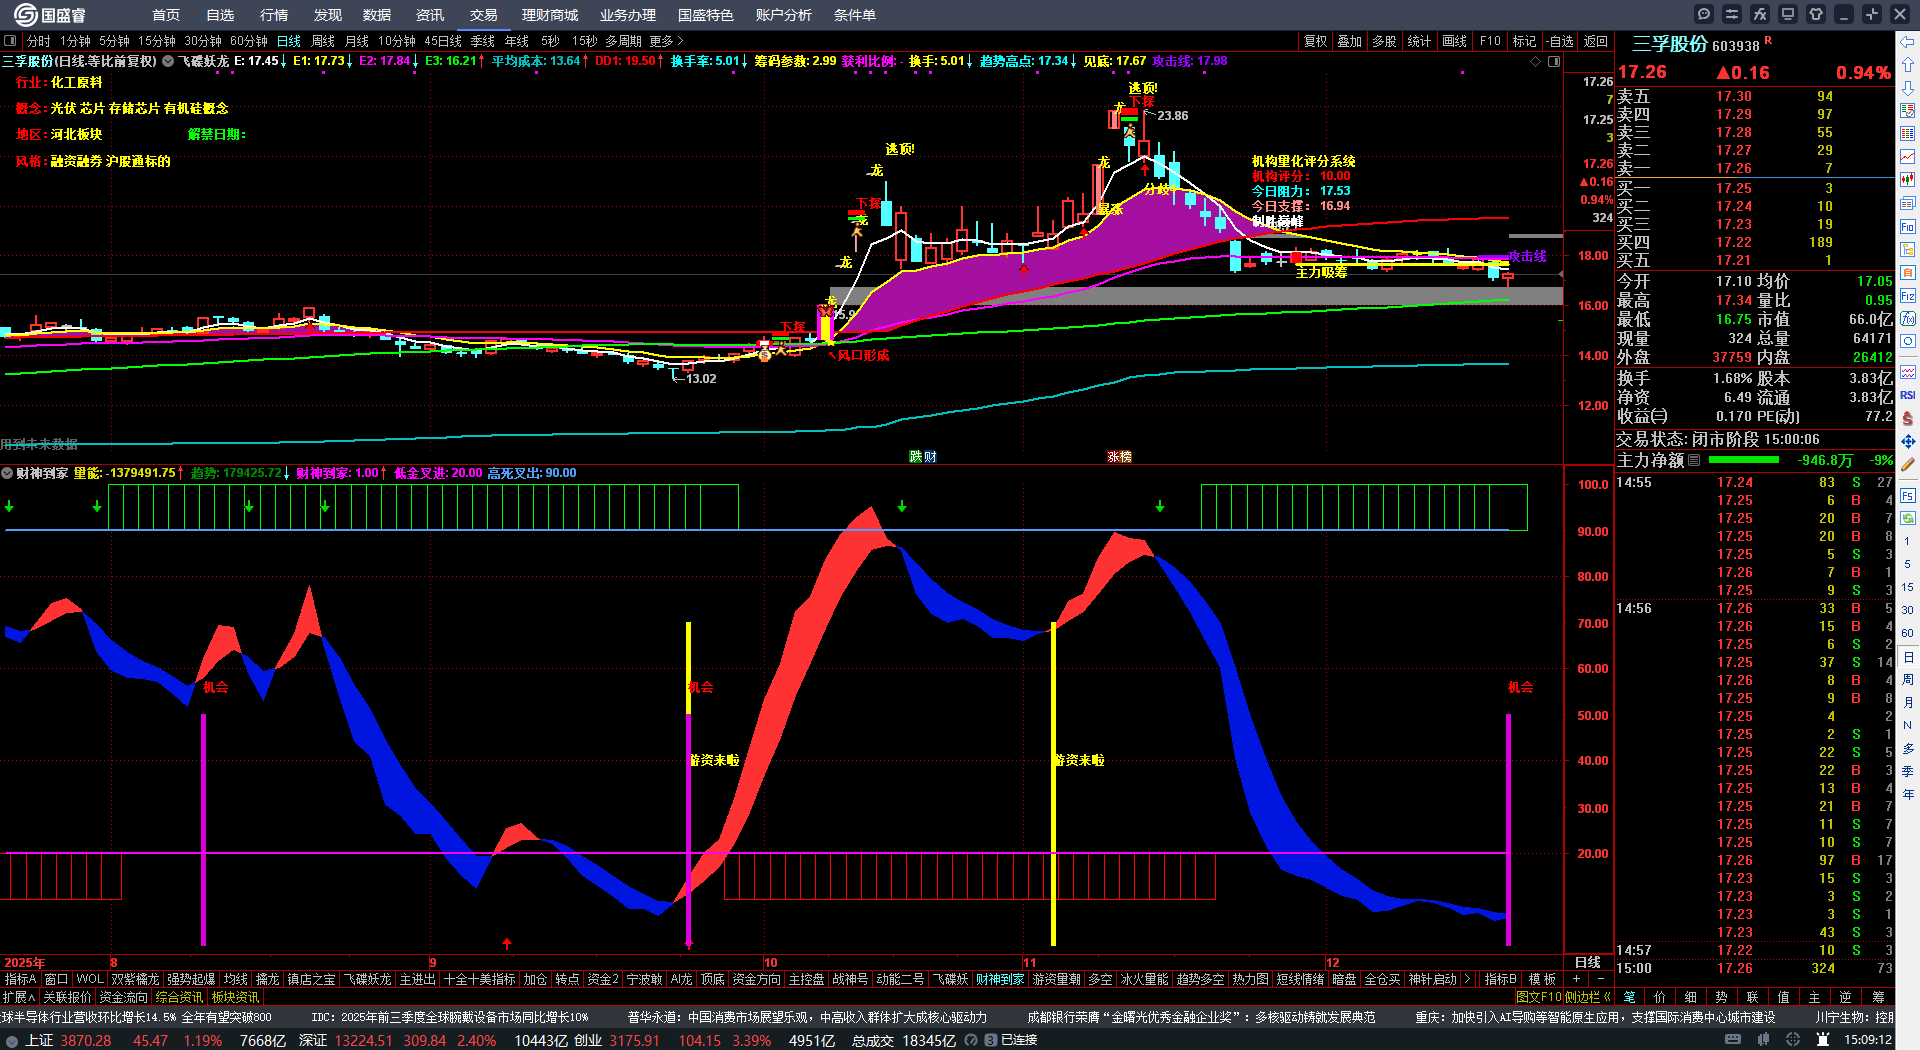Click the F12 trading icon in sidebar

tap(1908, 296)
